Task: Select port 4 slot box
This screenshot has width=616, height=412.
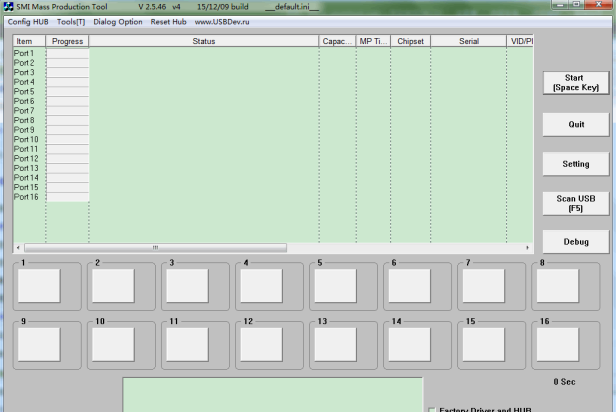Action: point(261,286)
